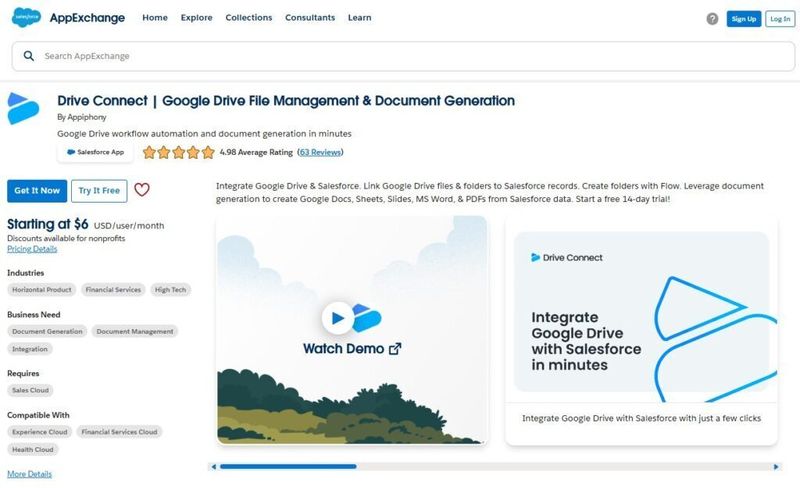
Task: Select the Horizontal Product industry tag
Action: coord(42,289)
